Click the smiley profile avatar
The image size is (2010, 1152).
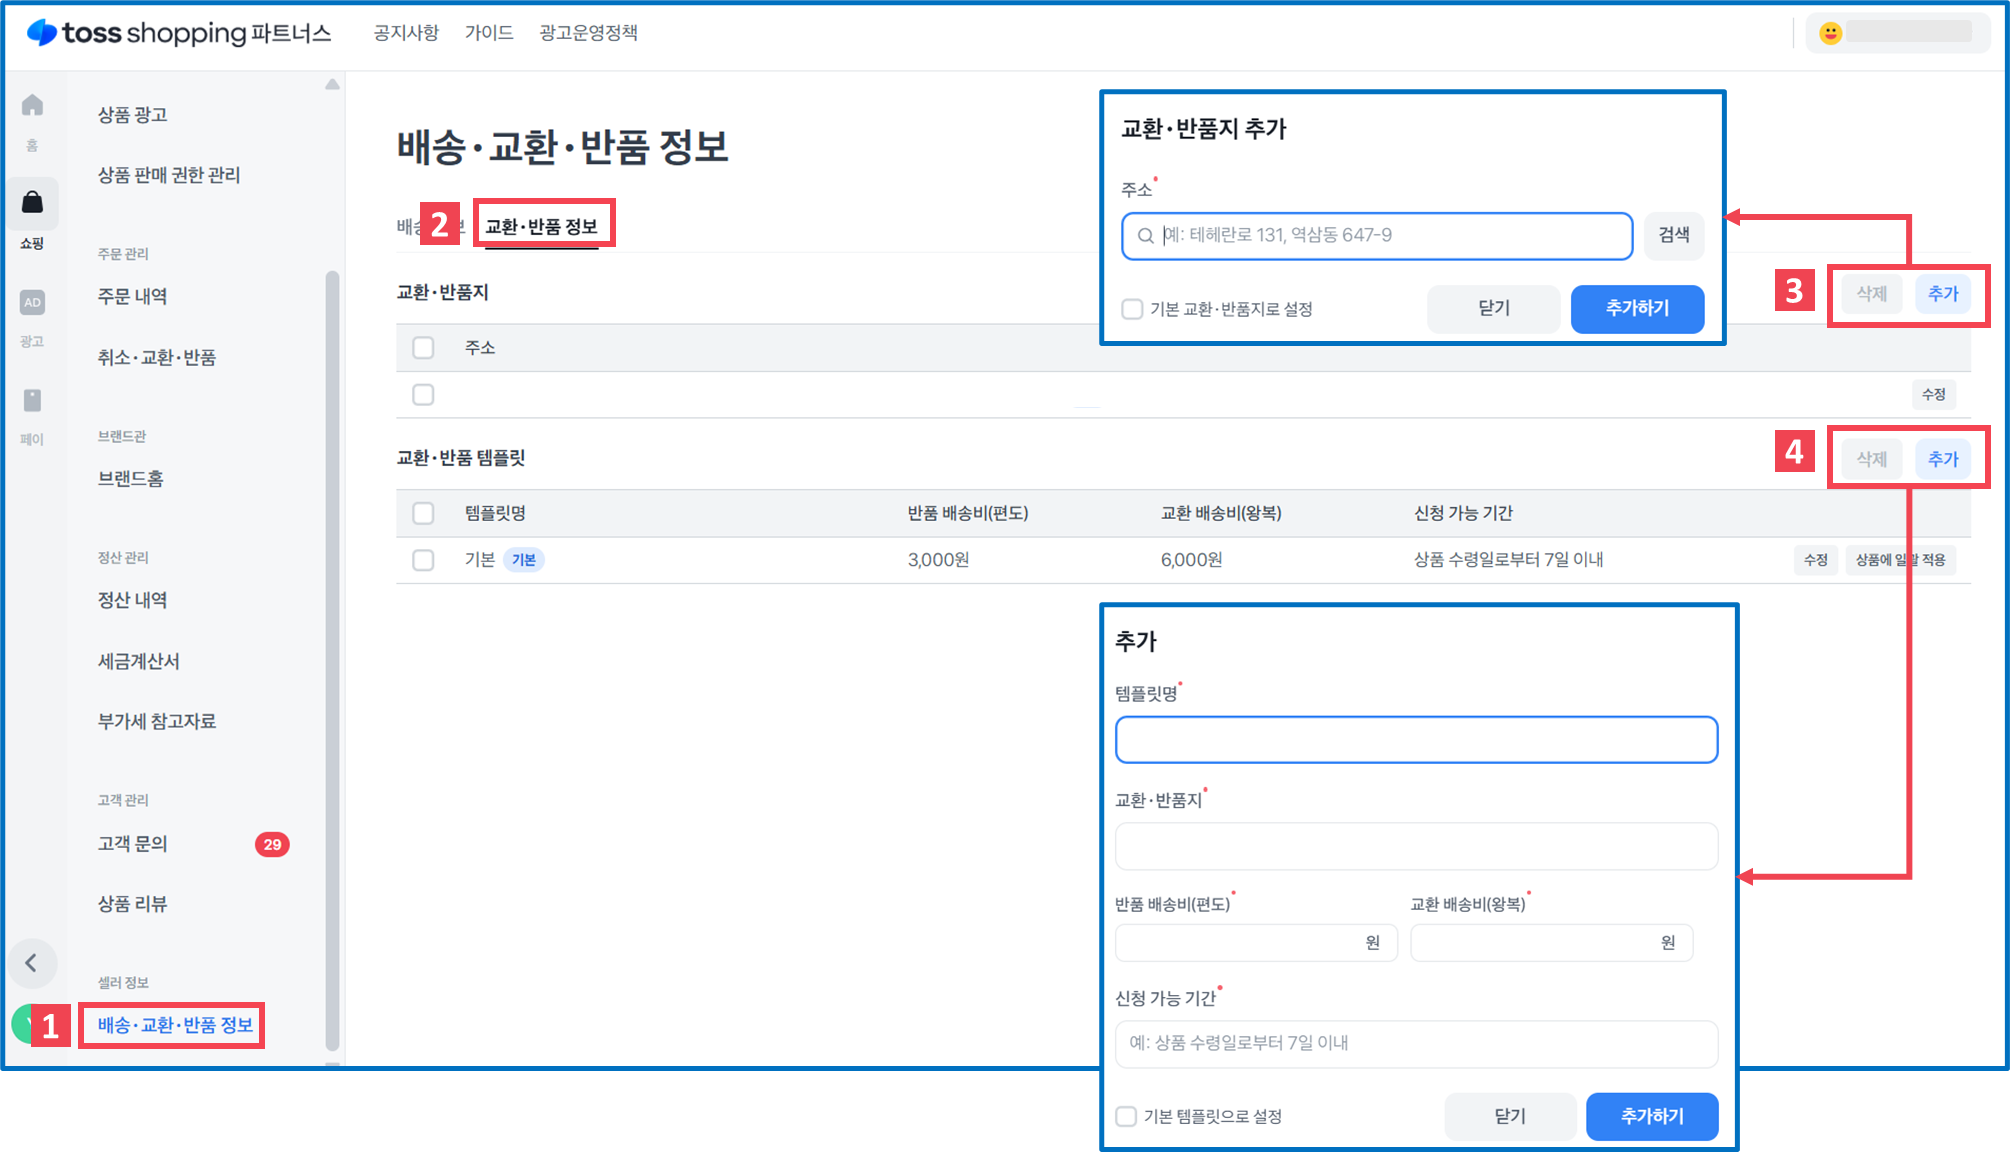[x=1830, y=33]
